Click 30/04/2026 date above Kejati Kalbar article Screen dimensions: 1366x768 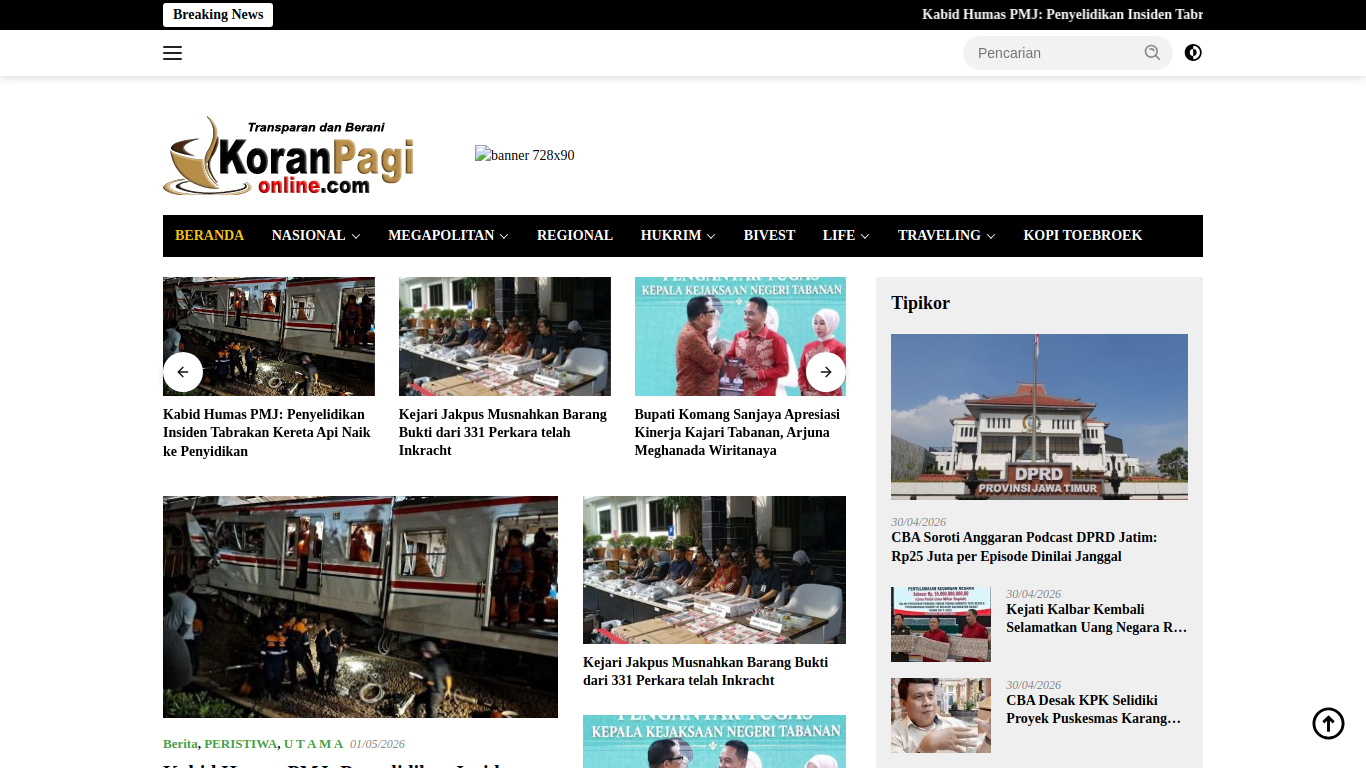(x=1033, y=594)
